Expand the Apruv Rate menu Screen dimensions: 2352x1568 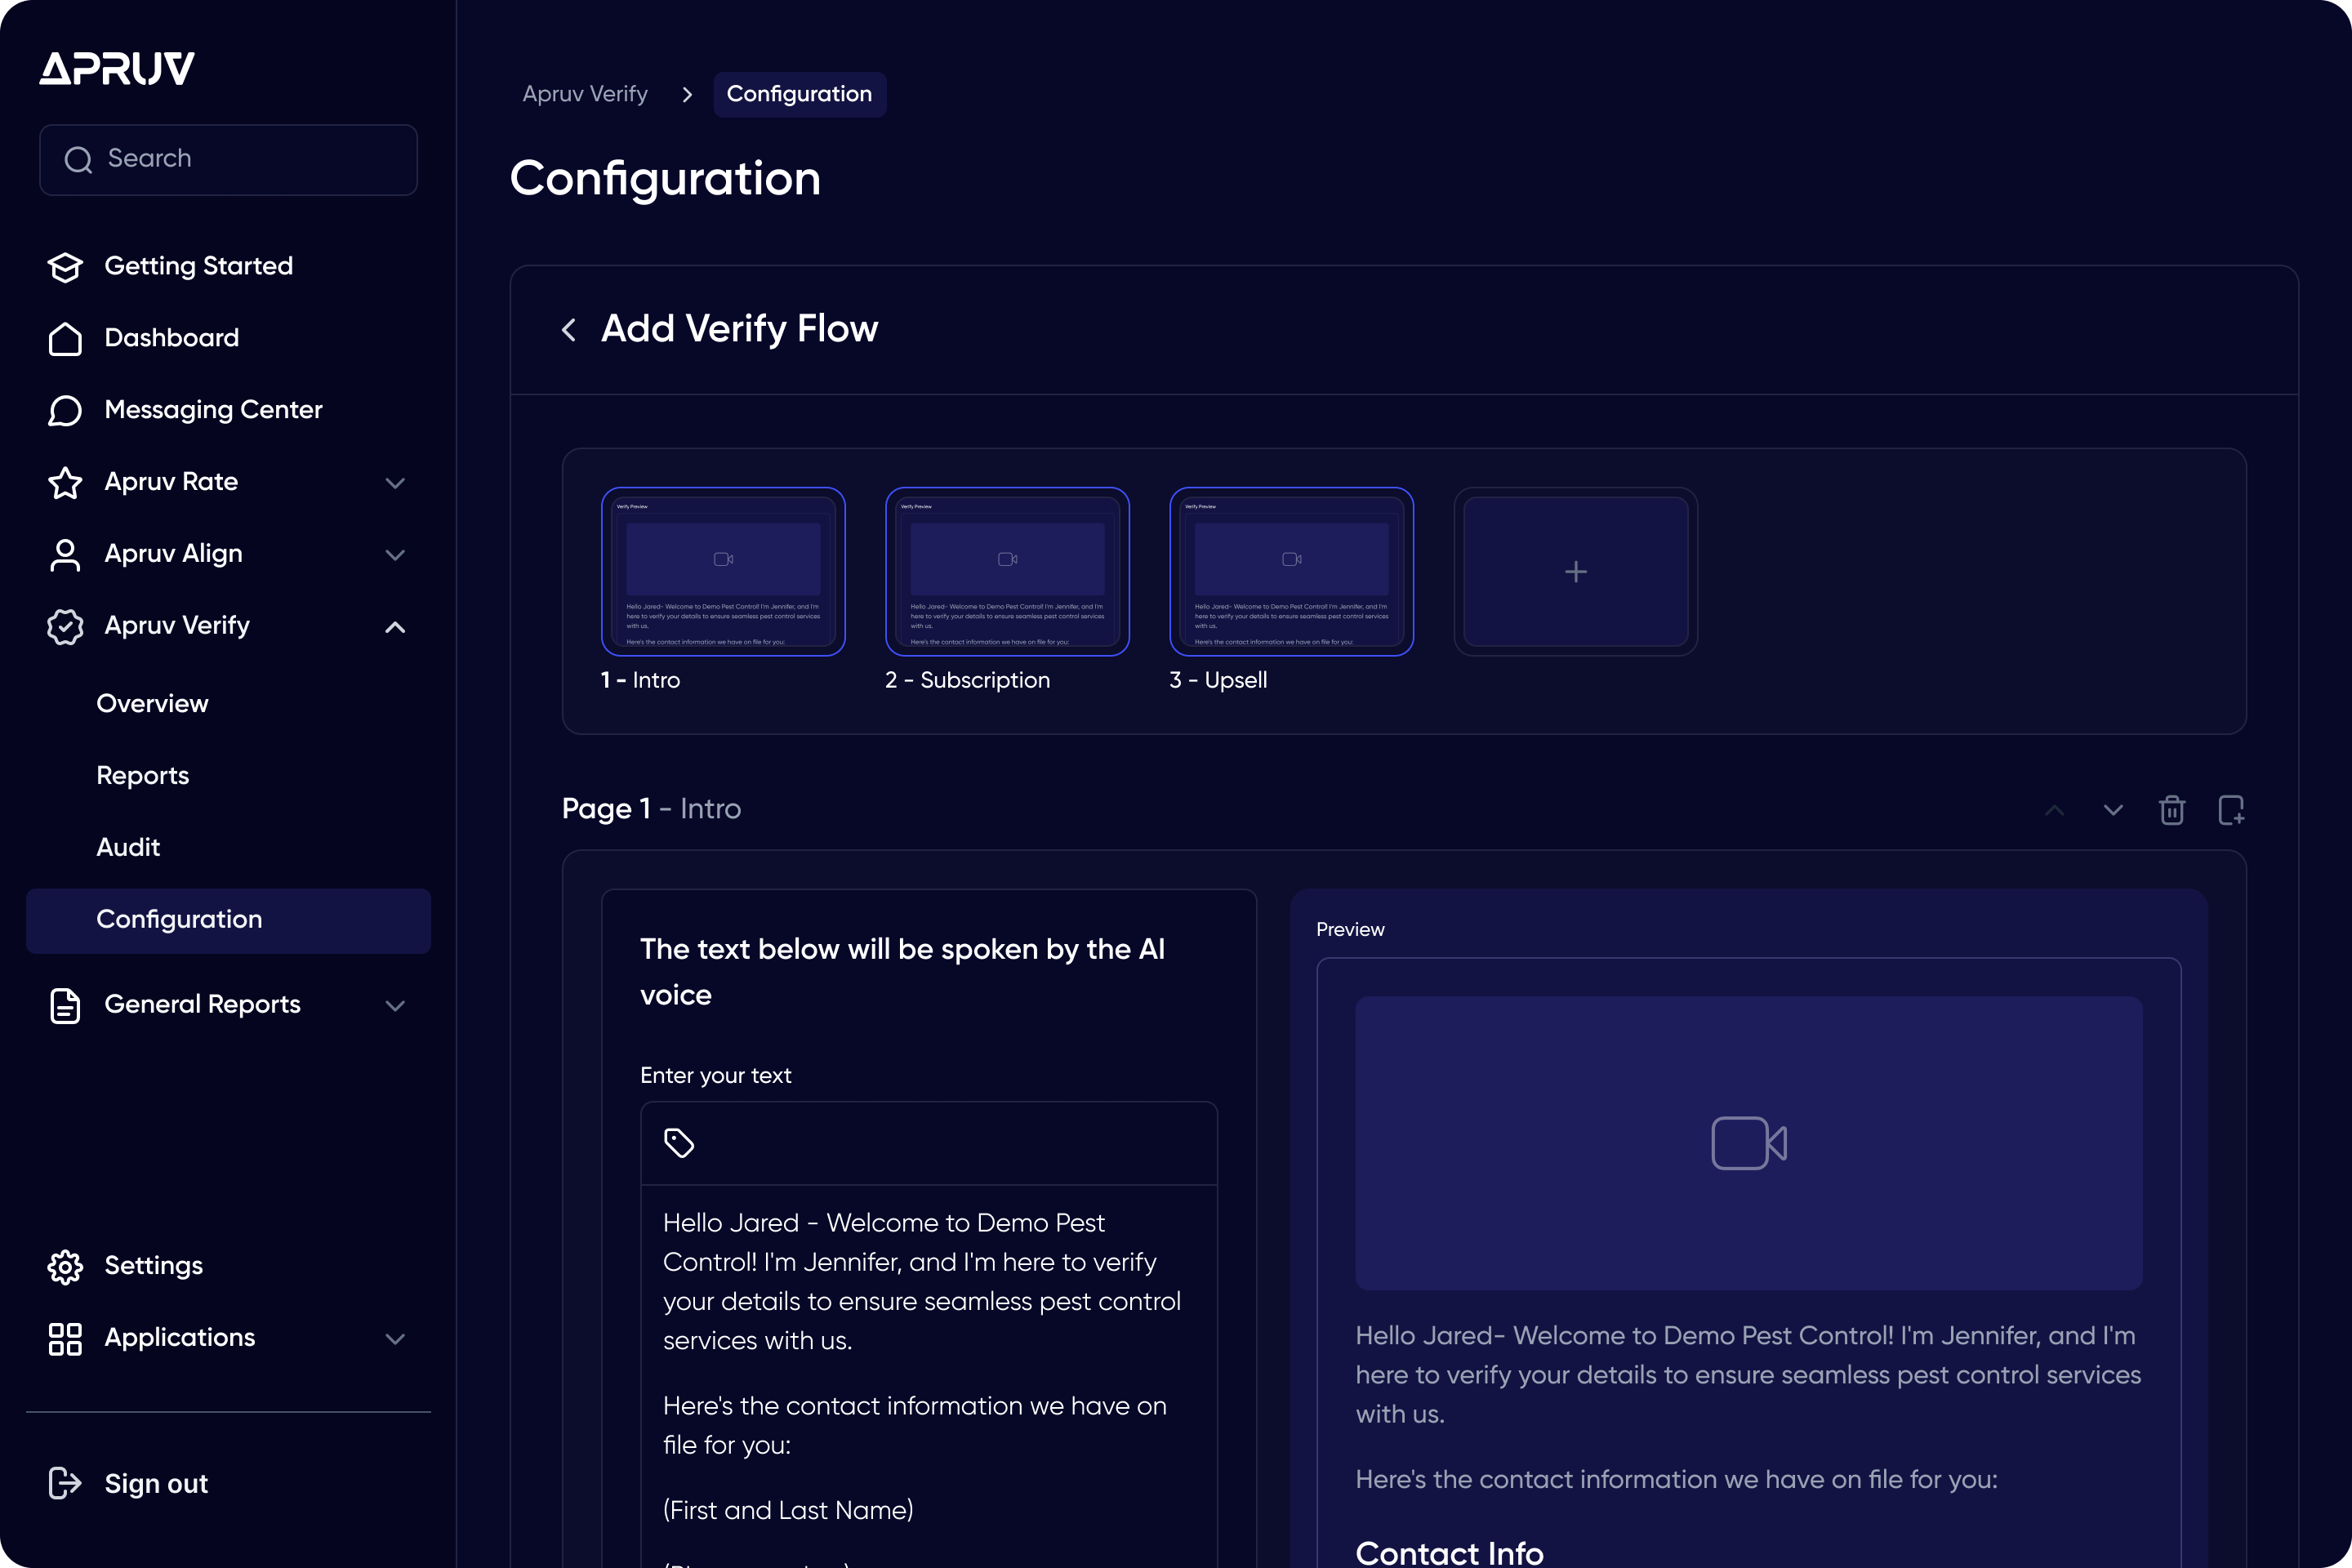coord(395,483)
